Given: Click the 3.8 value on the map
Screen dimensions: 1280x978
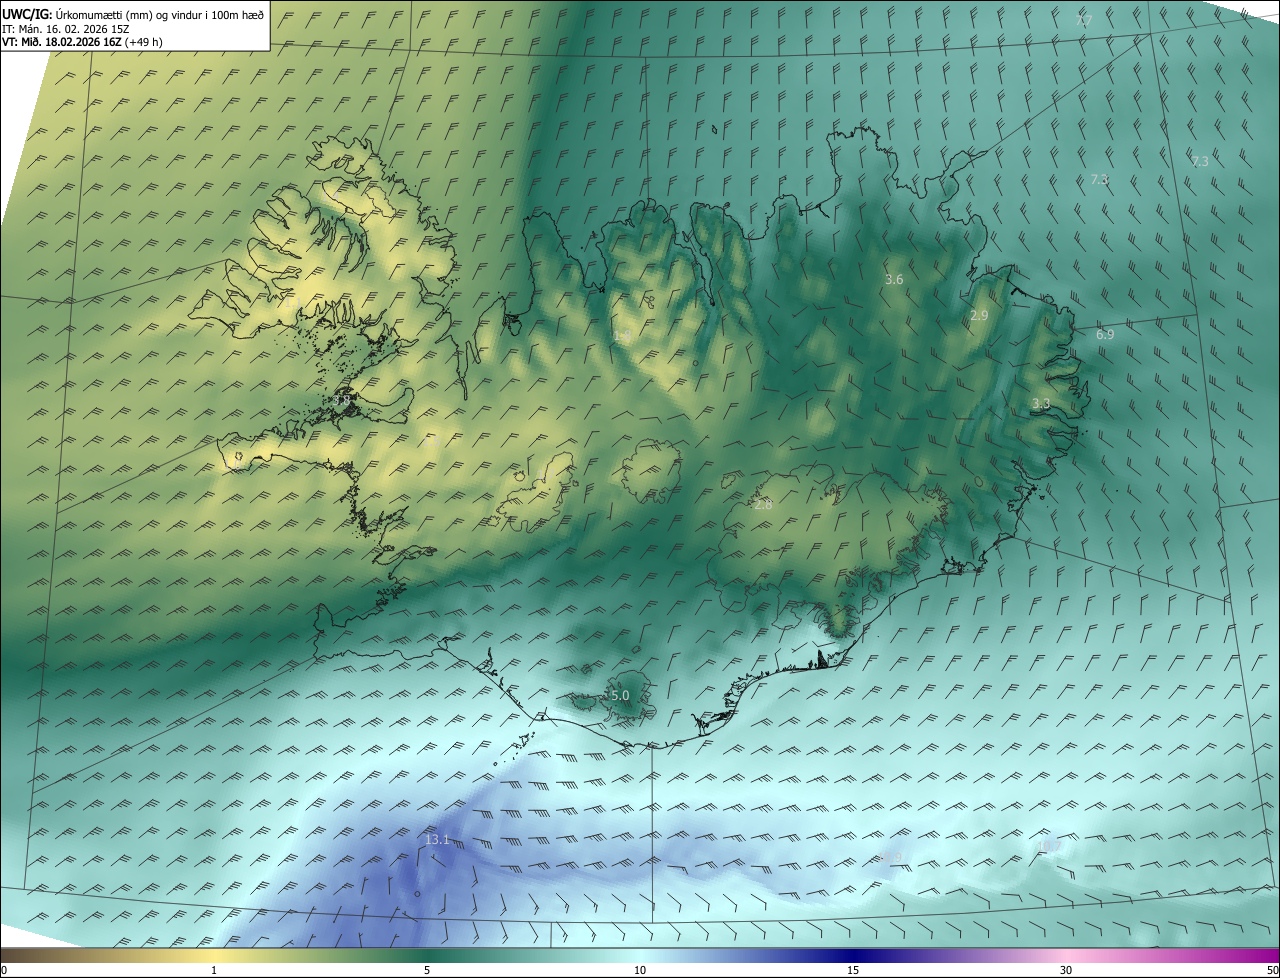Looking at the screenshot, I should 341,400.
